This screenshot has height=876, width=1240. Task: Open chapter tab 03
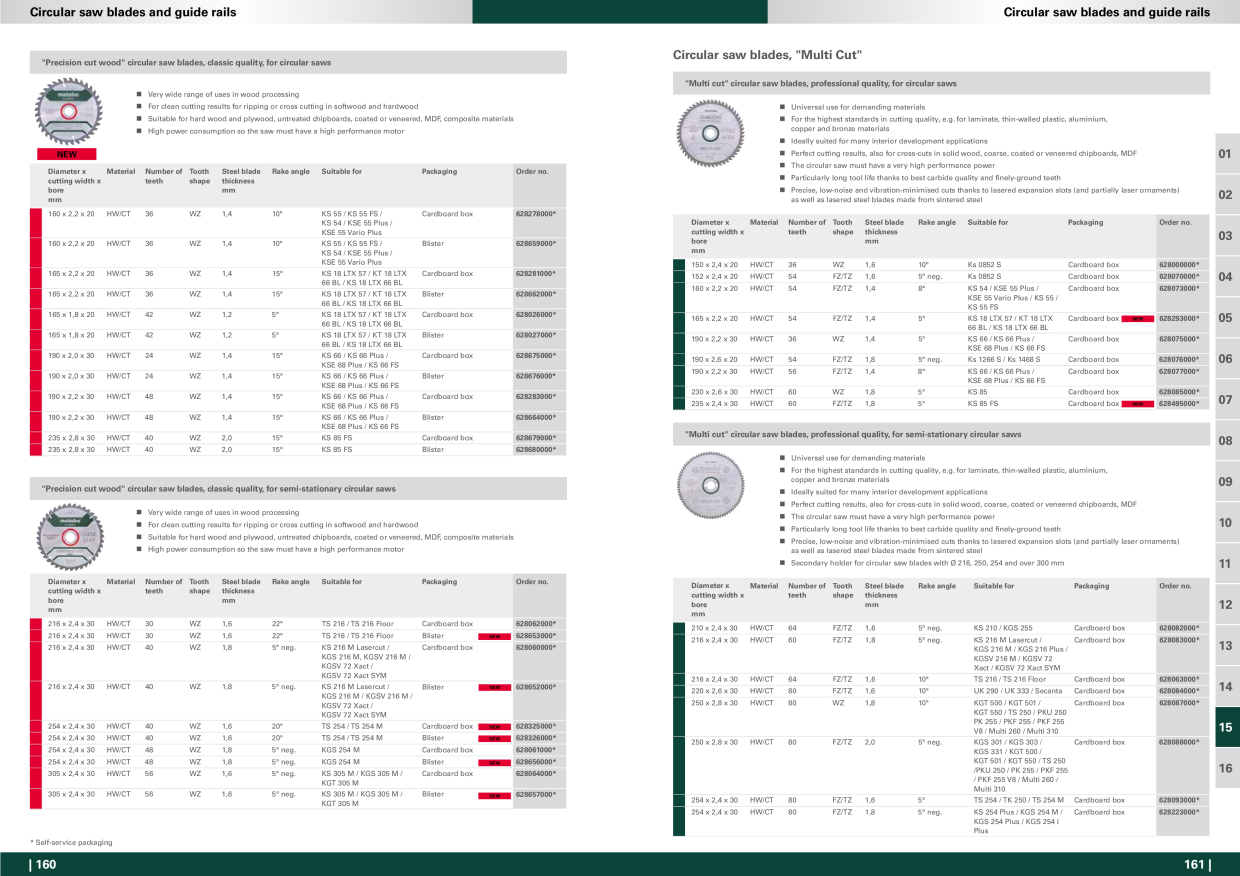coord(1226,236)
